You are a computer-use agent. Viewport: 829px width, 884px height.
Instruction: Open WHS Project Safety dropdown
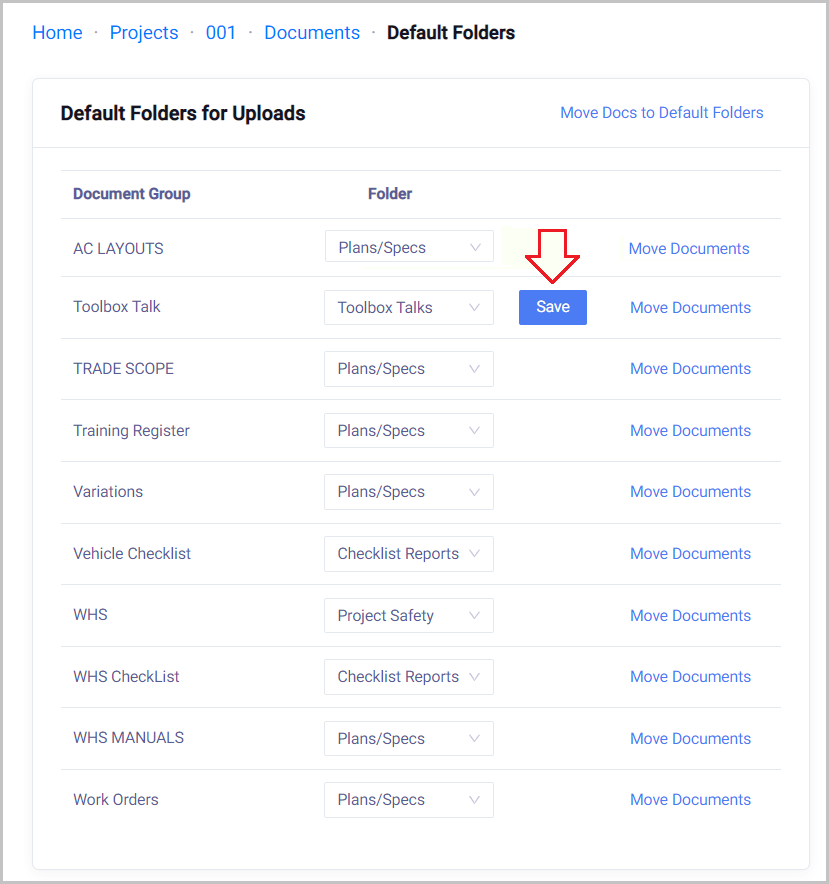tap(409, 616)
